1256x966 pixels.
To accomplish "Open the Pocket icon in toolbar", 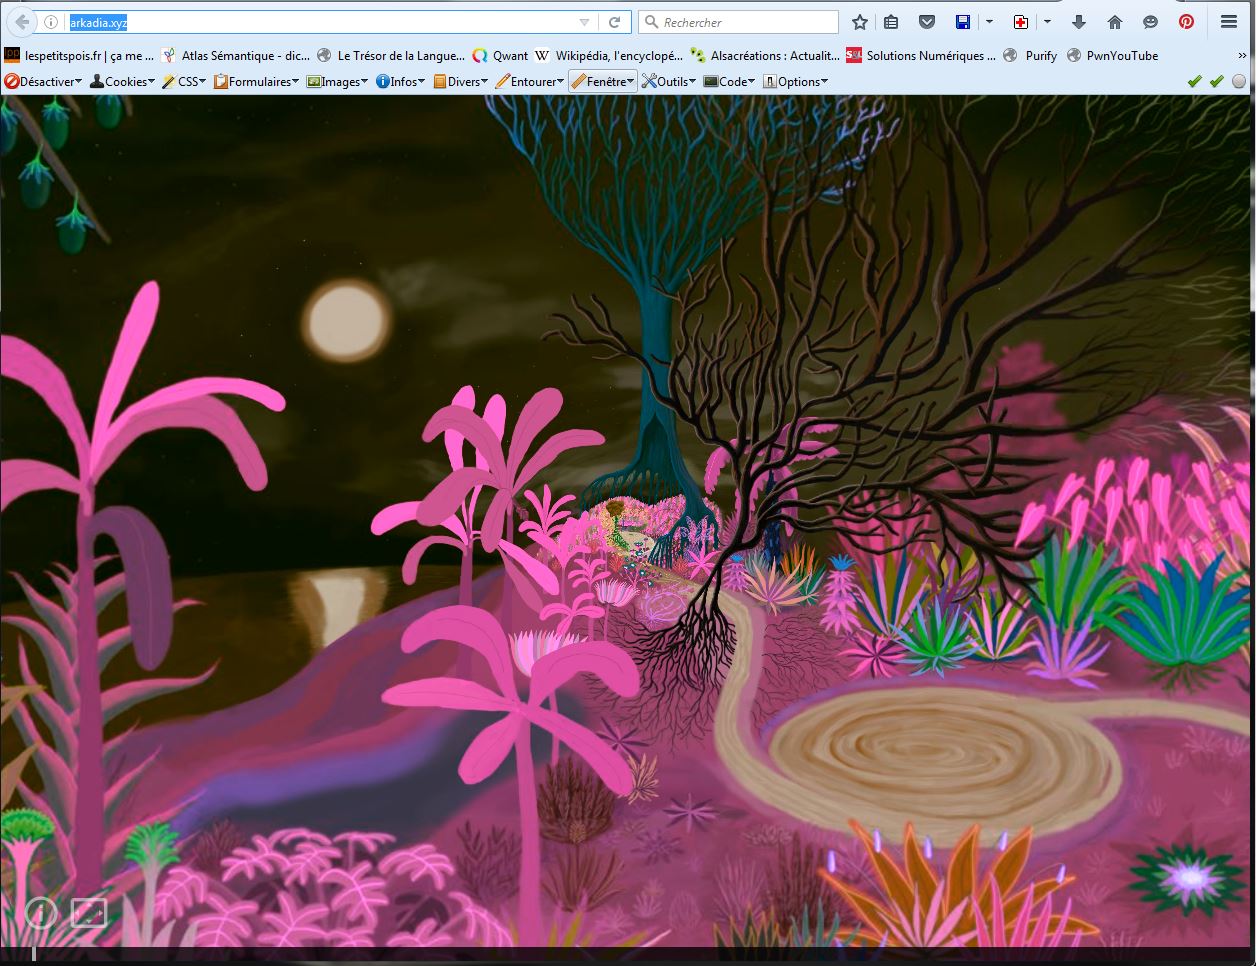I will coord(927,22).
